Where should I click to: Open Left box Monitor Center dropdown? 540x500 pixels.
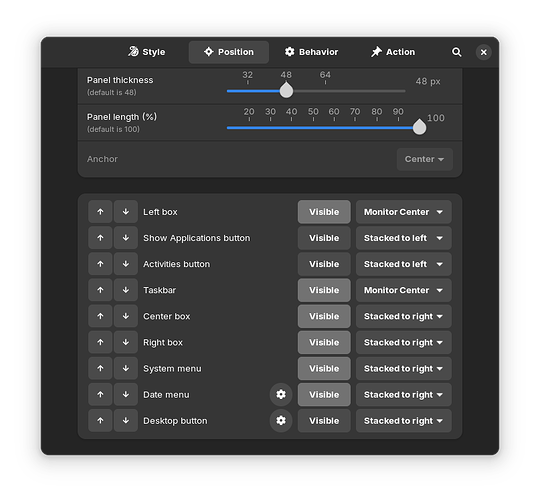coord(403,212)
